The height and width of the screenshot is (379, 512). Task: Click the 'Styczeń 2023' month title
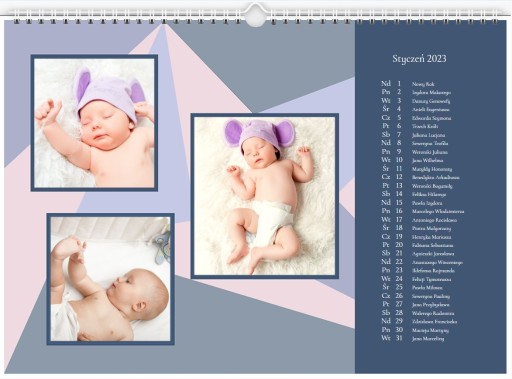click(419, 59)
